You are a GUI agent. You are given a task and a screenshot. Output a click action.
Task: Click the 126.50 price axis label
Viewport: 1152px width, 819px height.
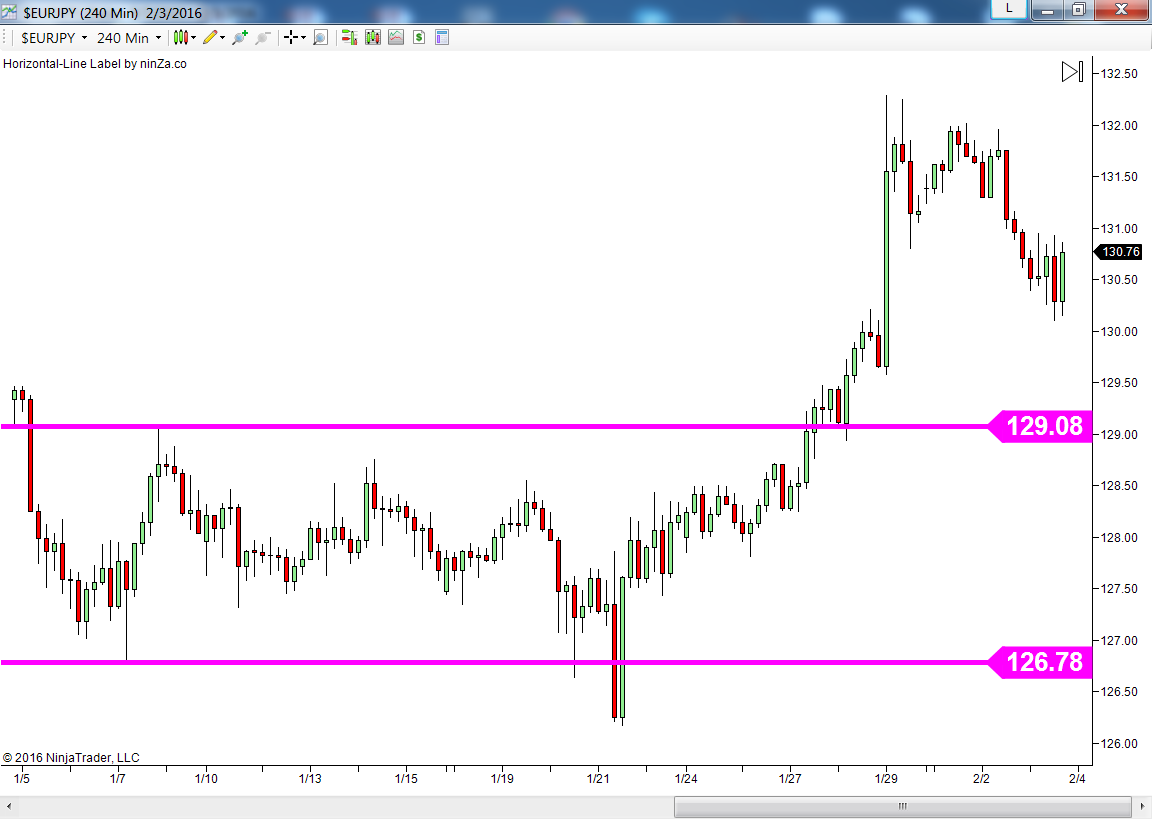coord(1119,691)
